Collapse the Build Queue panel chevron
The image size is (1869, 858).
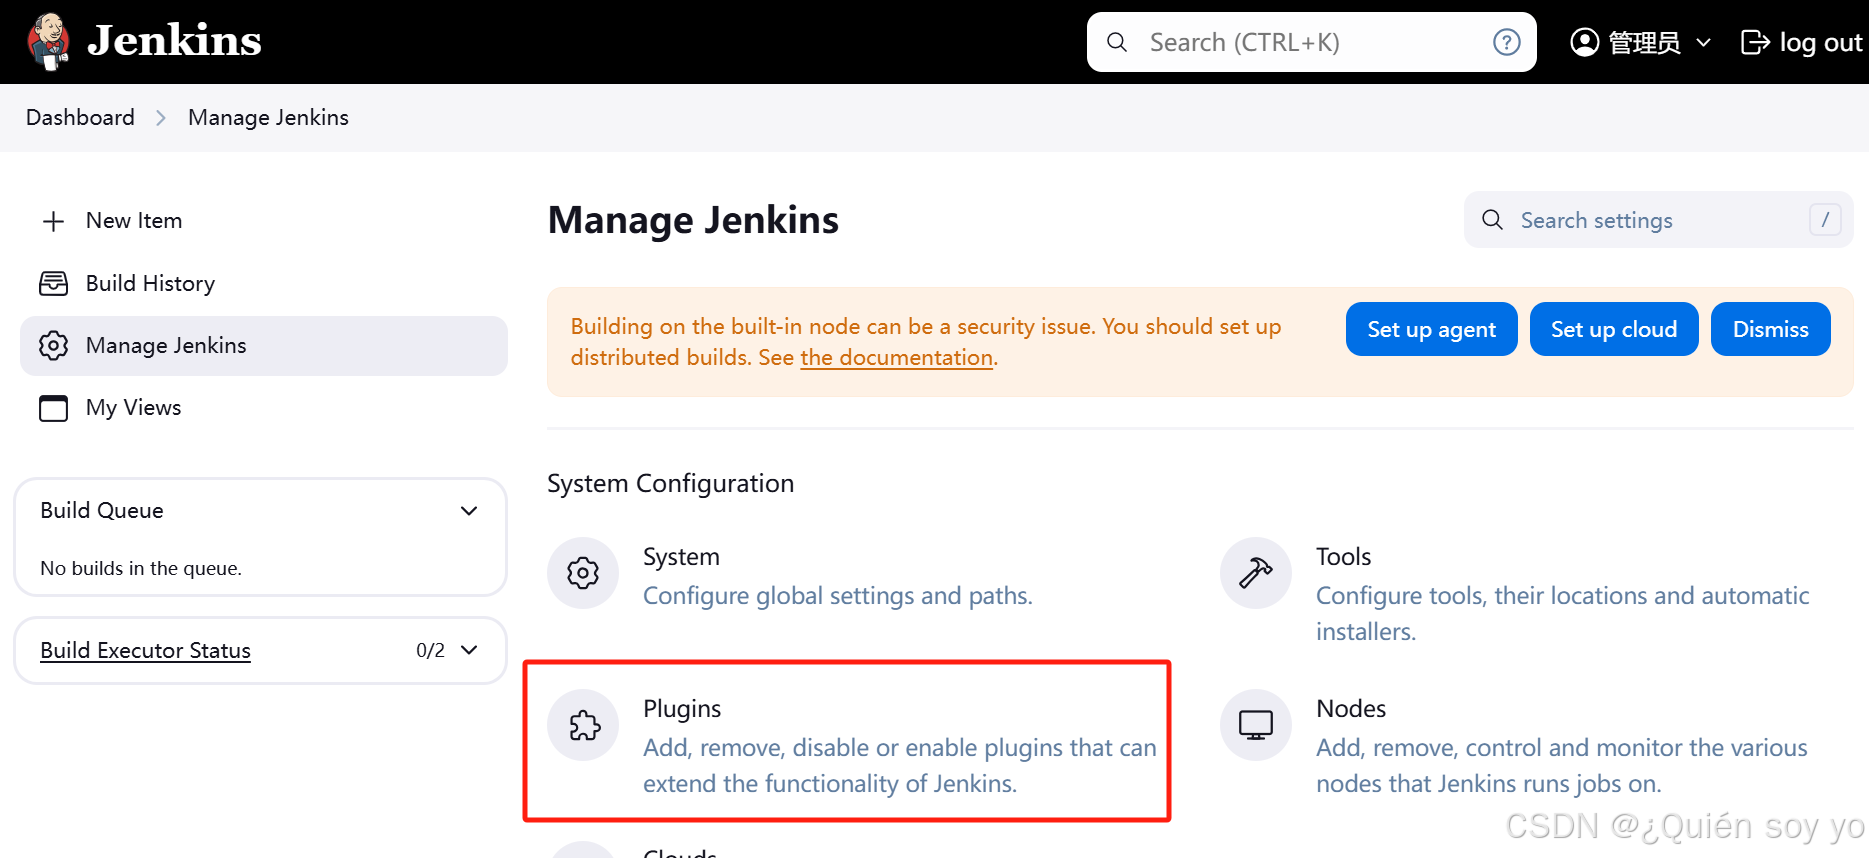coord(469,511)
